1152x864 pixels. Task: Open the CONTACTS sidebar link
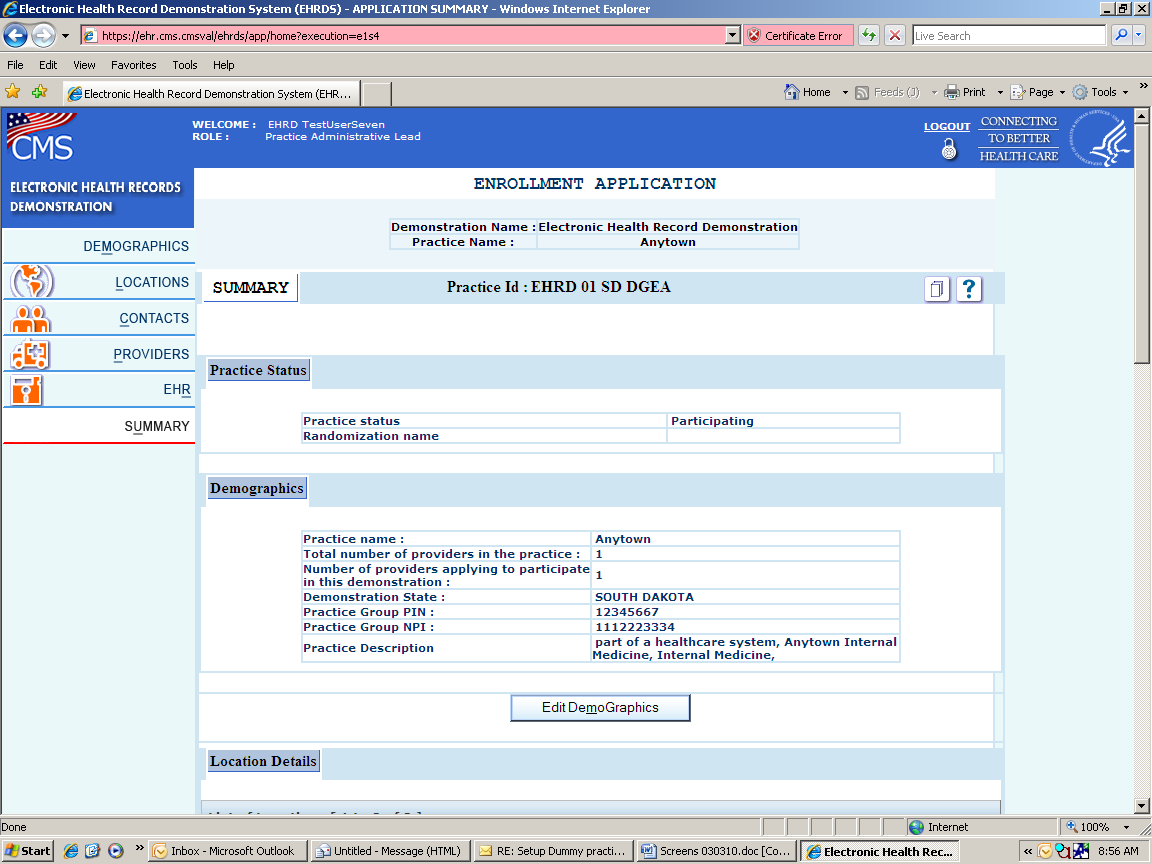coord(154,318)
